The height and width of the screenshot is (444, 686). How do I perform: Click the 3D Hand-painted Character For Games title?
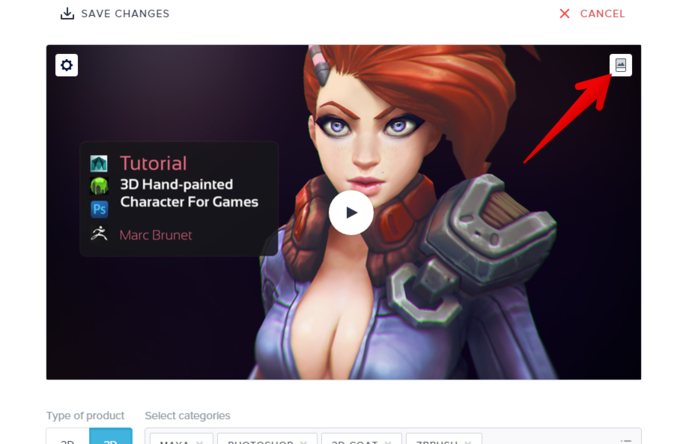(189, 193)
